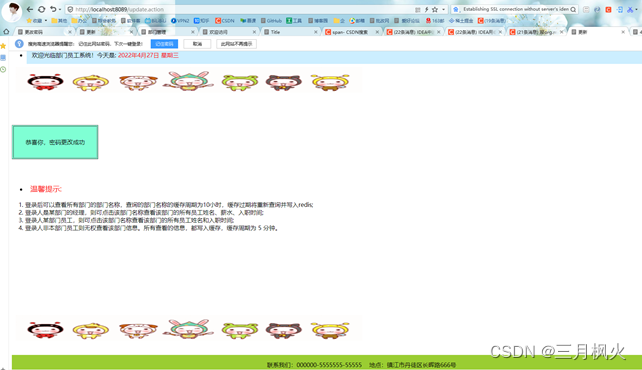This screenshot has width=642, height=370.
Task: Click the green frog cartoon in bottom banner
Action: (240, 330)
